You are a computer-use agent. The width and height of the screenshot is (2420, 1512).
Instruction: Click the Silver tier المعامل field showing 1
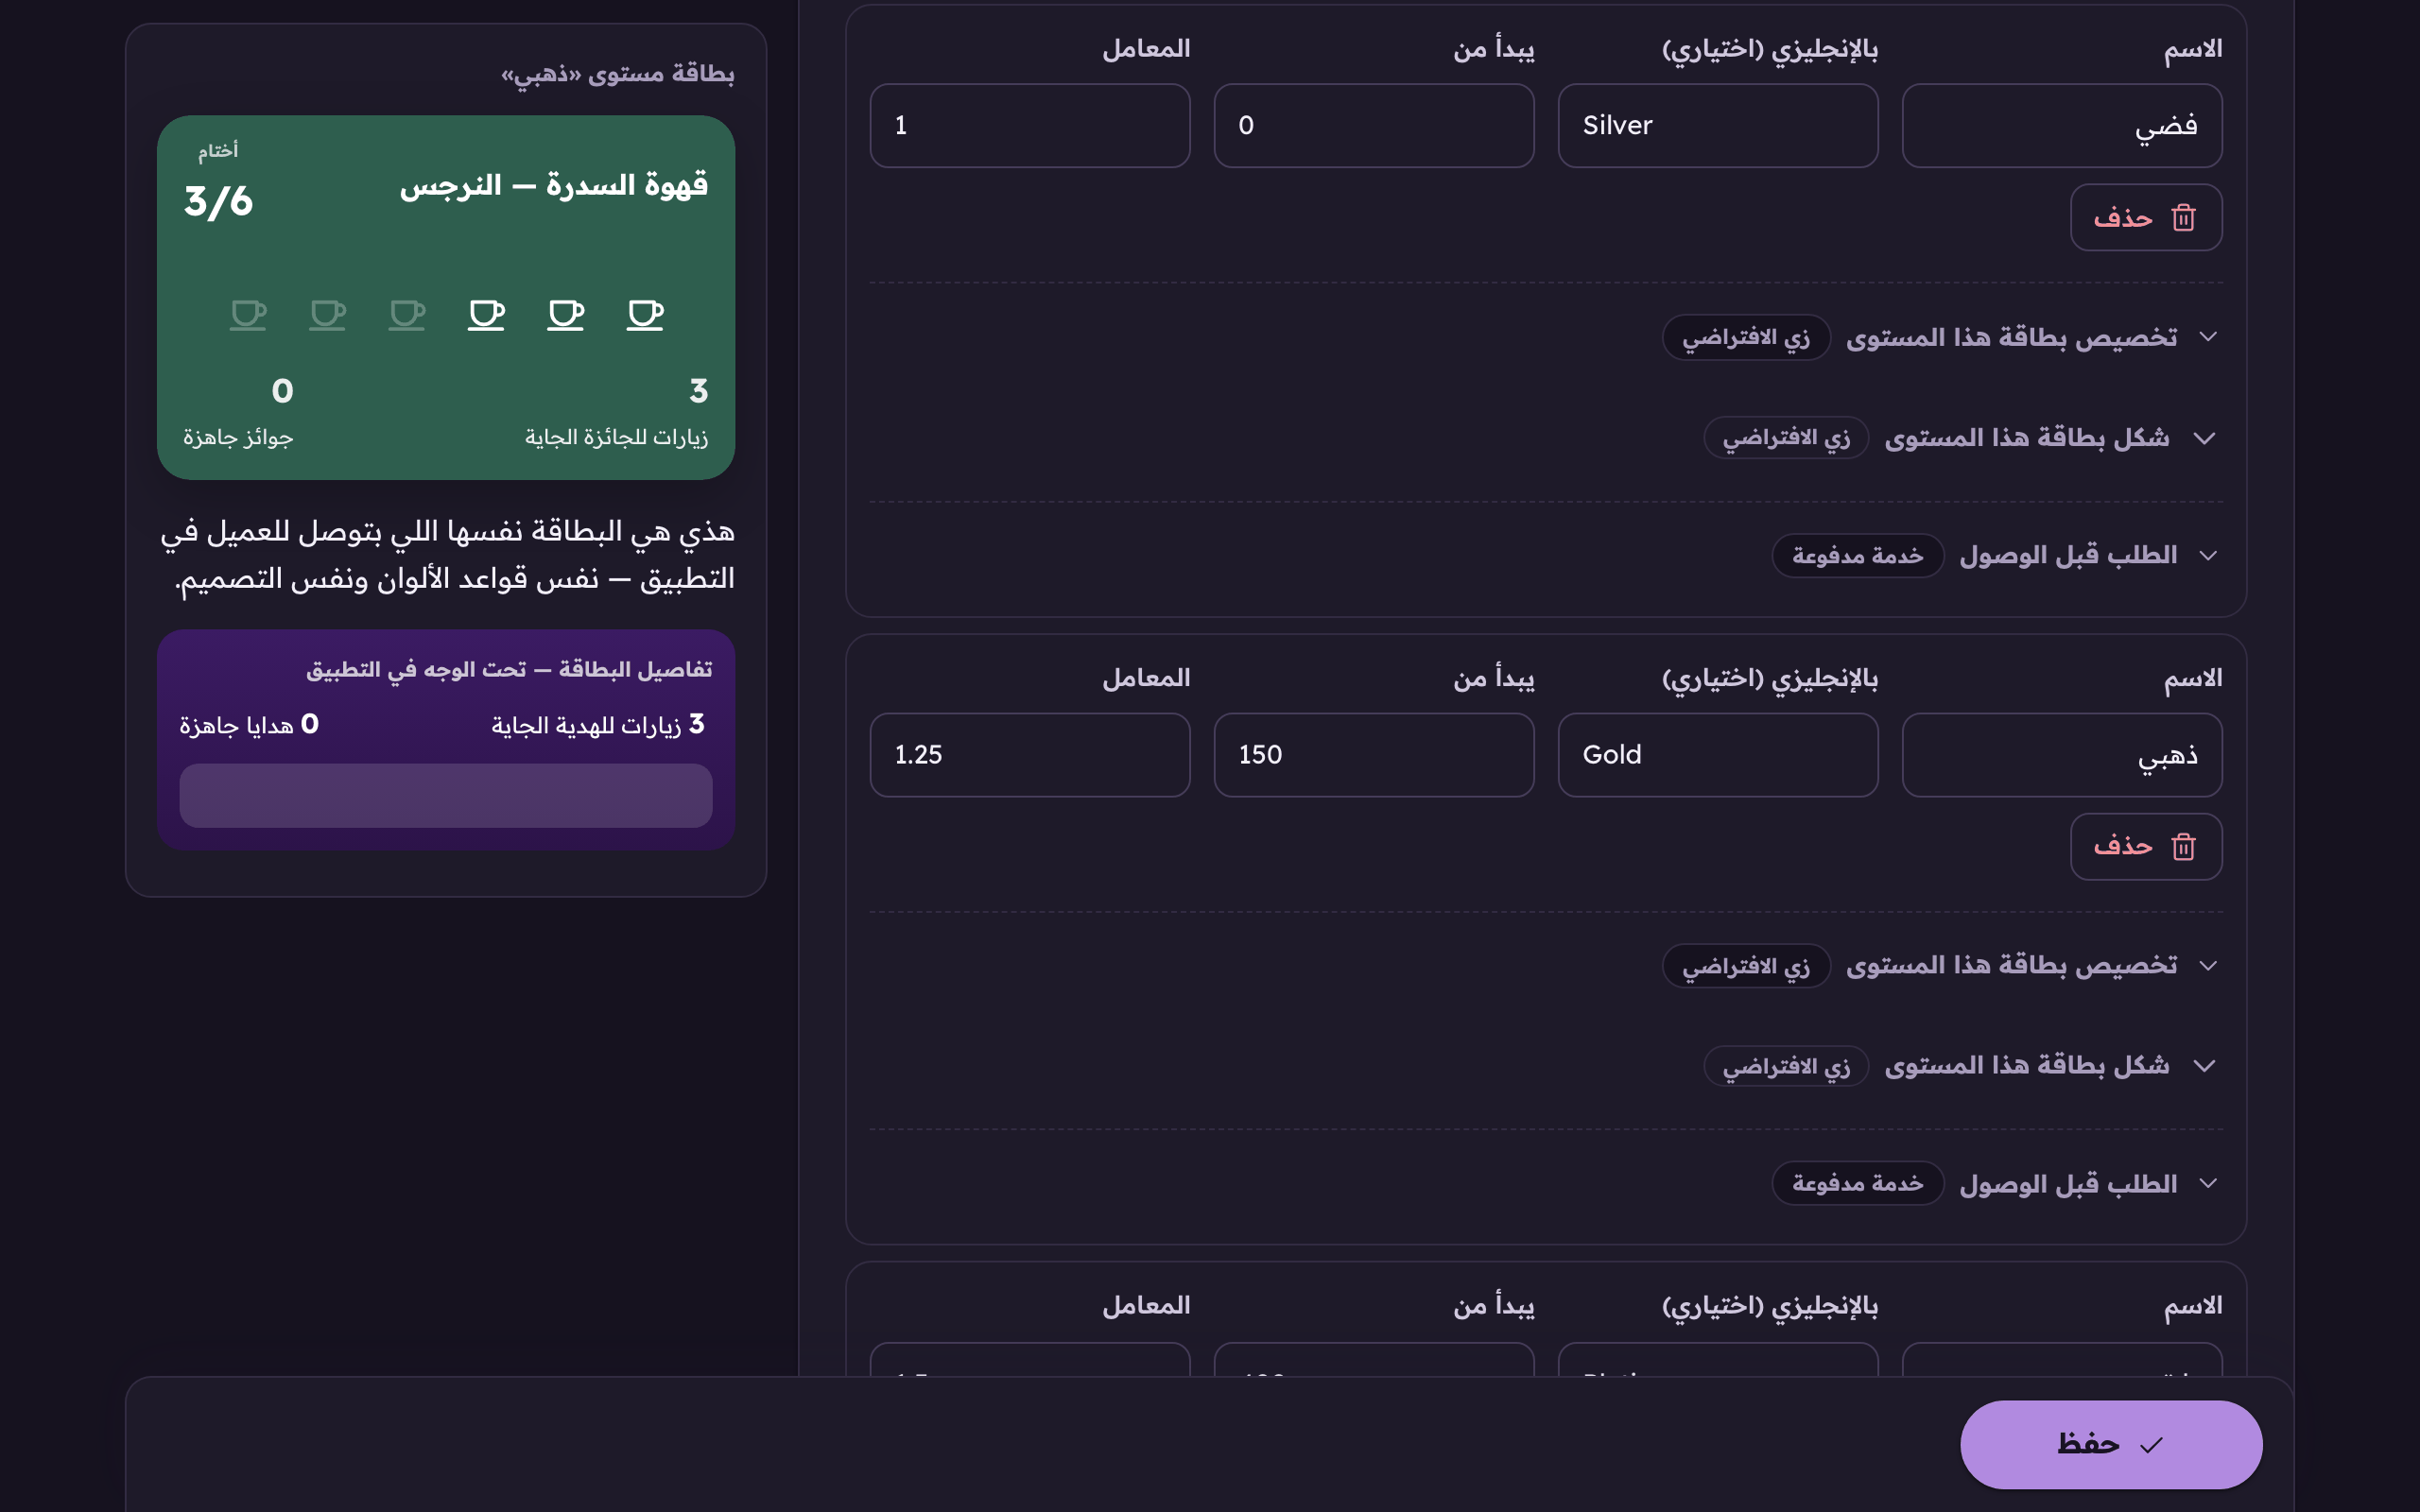[1030, 125]
